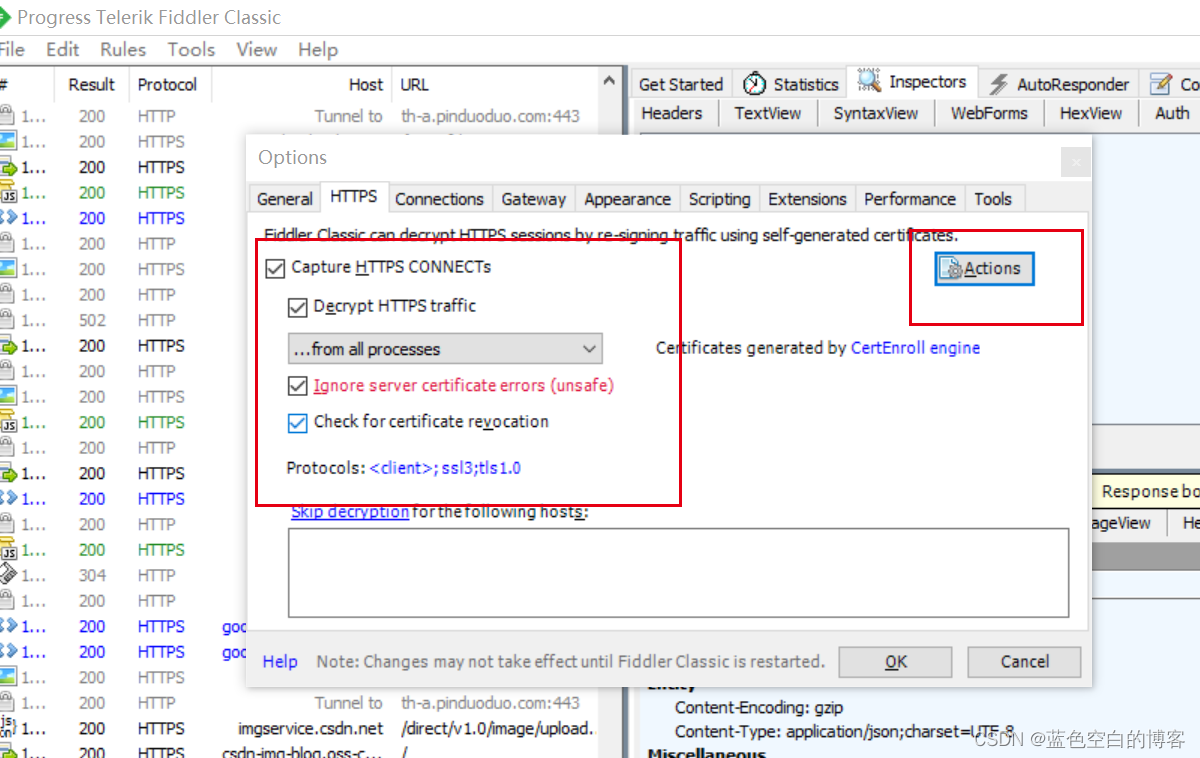Switch to the Scripting tab

(x=719, y=199)
